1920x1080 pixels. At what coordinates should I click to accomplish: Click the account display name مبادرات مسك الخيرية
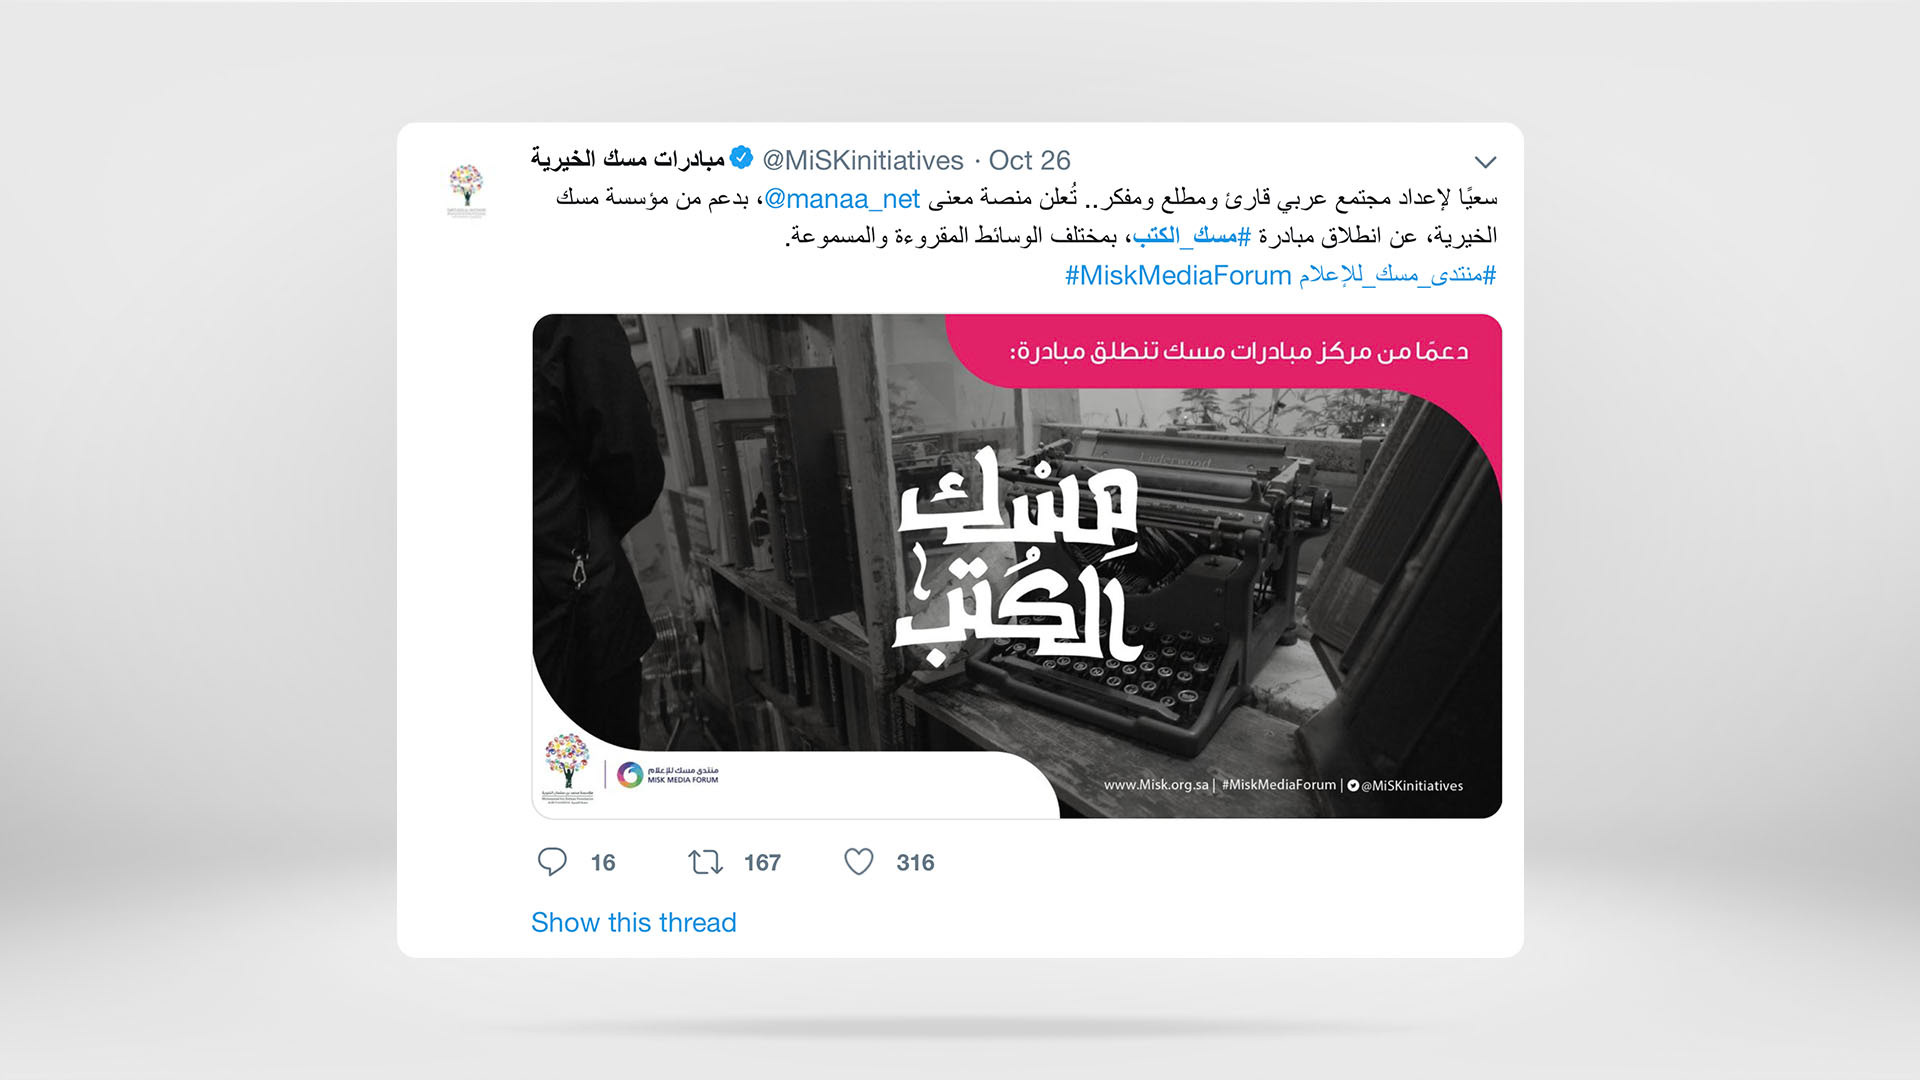click(627, 159)
